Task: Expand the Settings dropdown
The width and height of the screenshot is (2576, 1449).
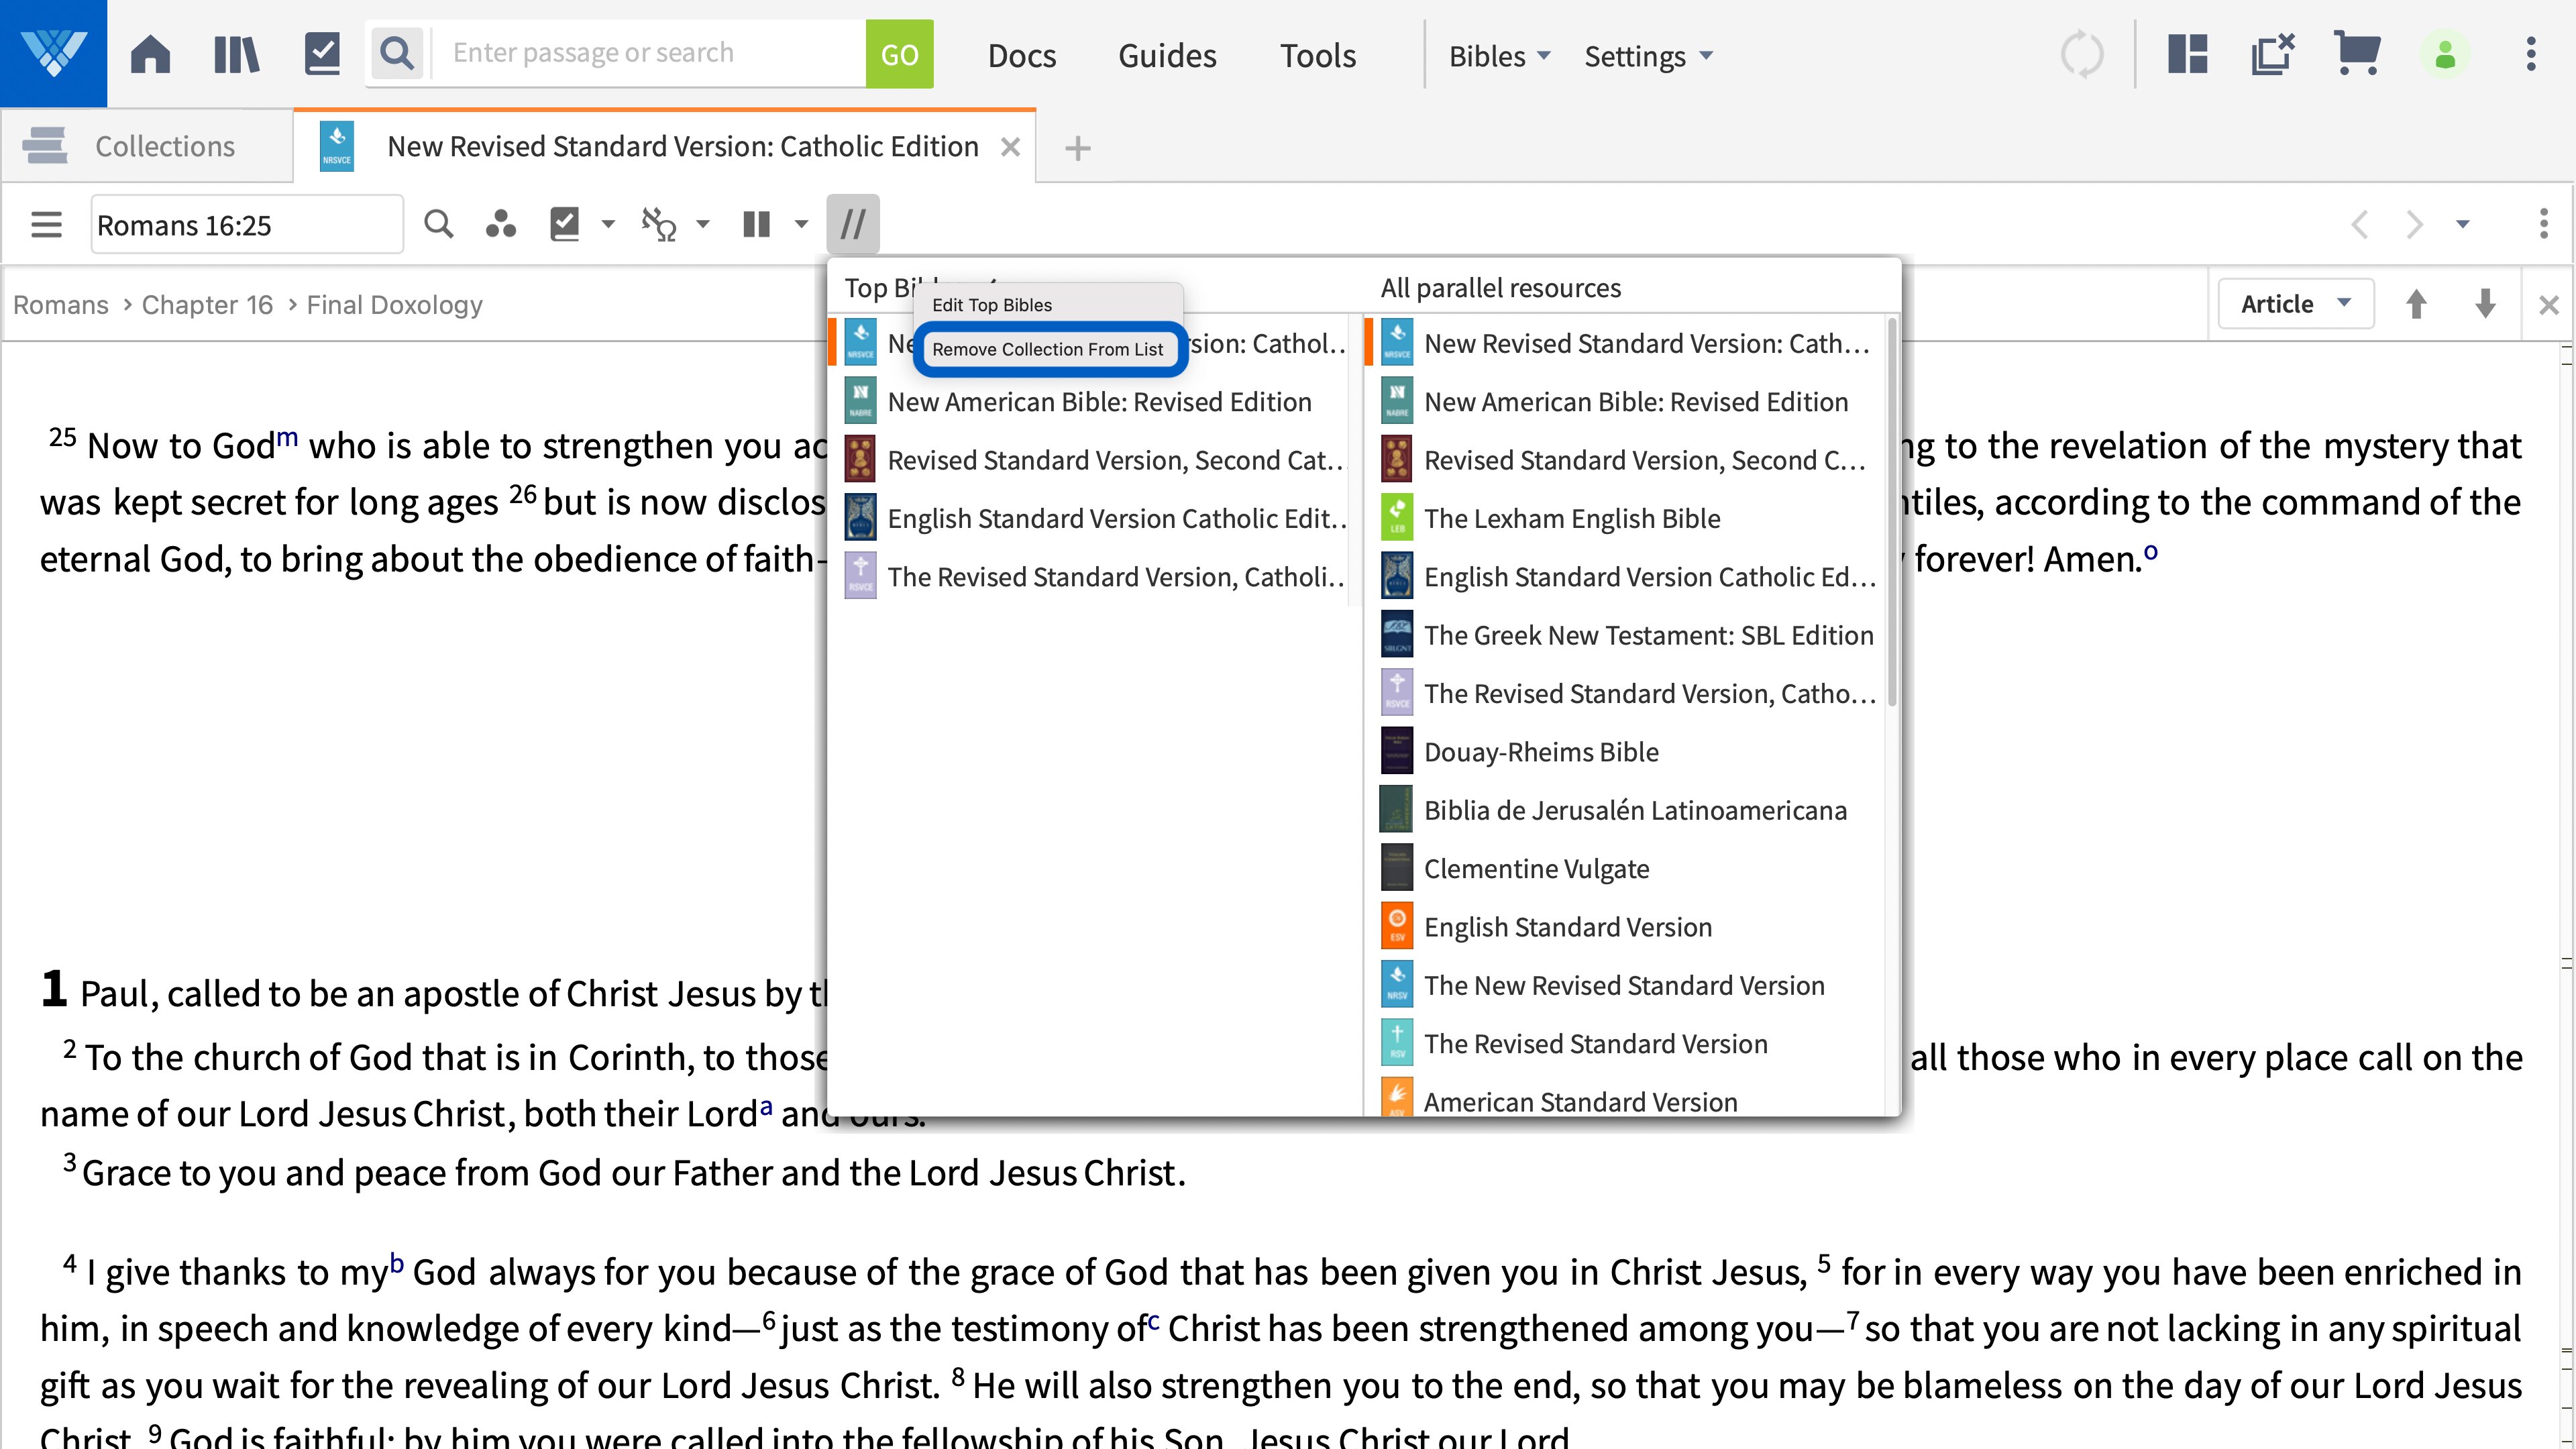Action: [x=1648, y=56]
